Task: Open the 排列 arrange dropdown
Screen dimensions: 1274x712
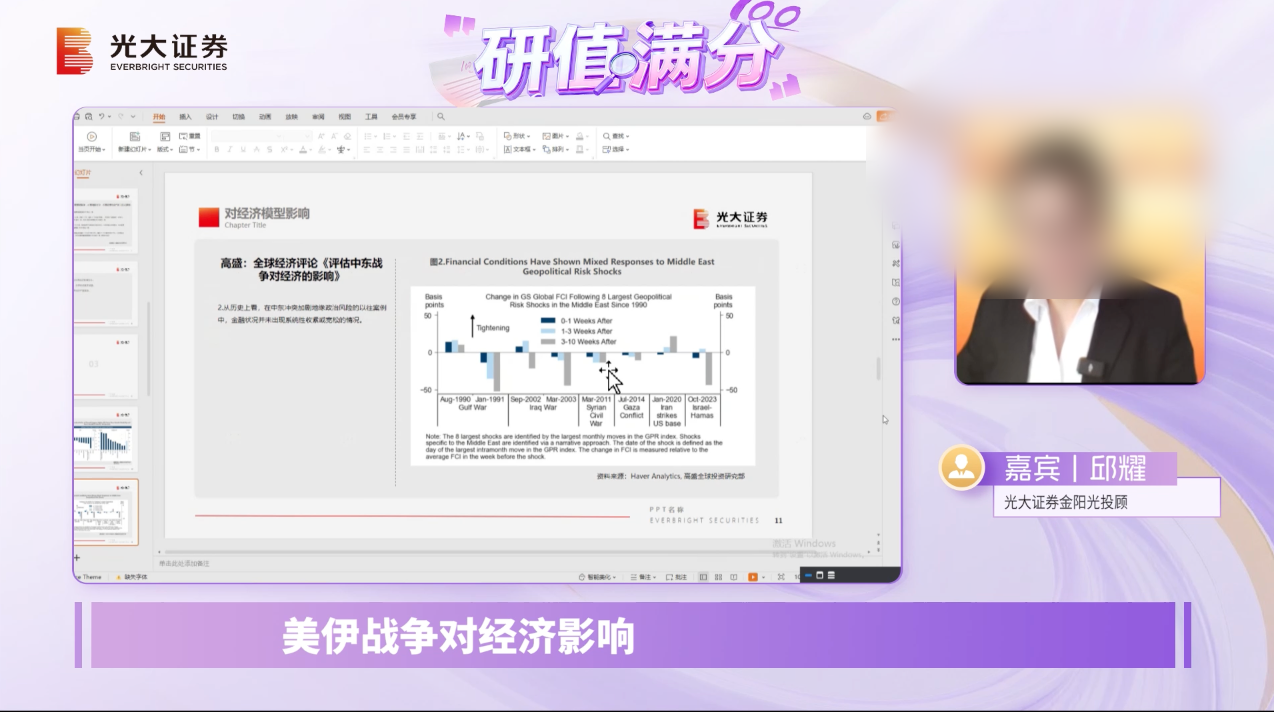Action: click(x=556, y=149)
